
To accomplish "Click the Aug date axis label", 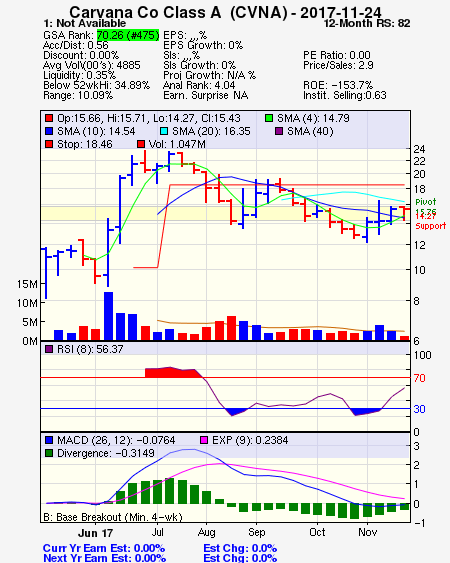I will point(207,533).
